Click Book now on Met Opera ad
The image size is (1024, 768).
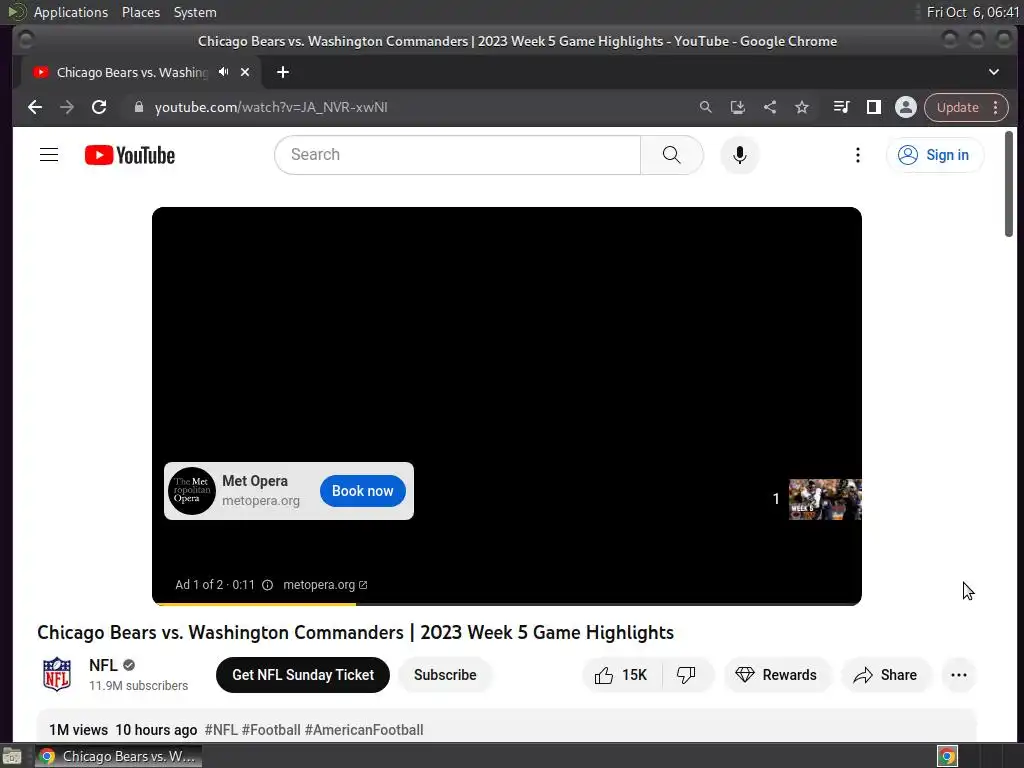pos(362,490)
